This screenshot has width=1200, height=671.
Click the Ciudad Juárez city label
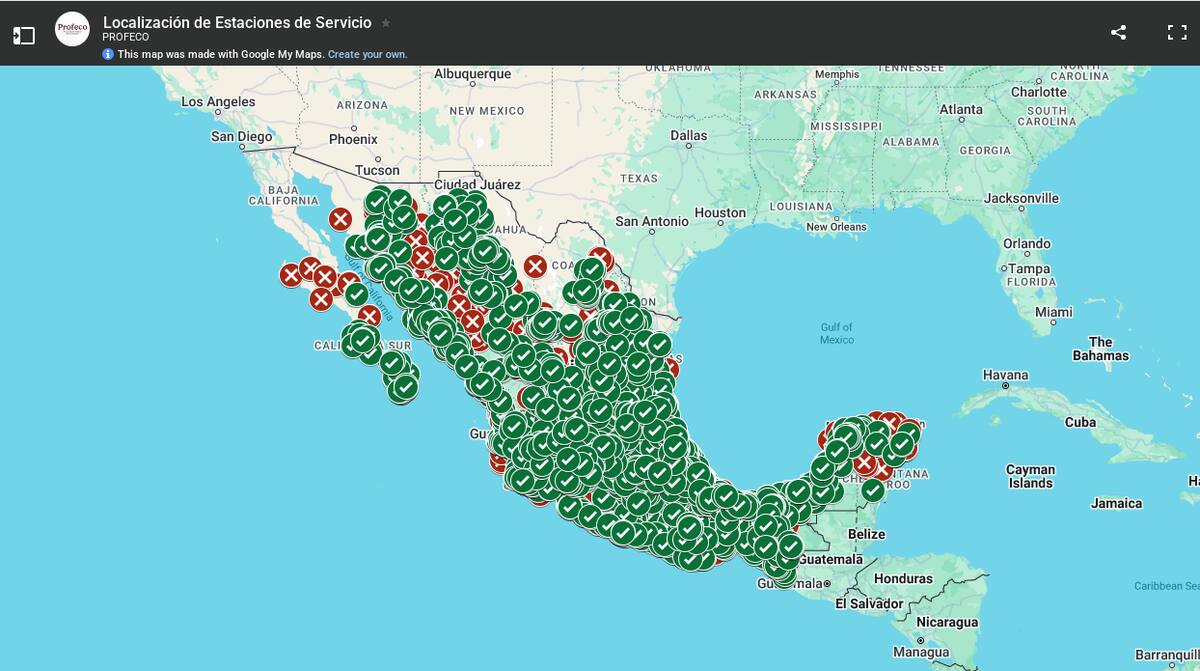pyautogui.click(x=477, y=184)
